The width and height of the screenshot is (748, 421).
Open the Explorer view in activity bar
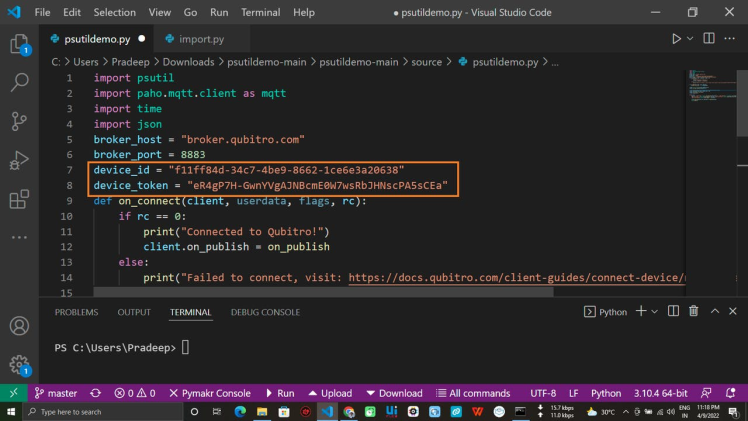(x=18, y=45)
